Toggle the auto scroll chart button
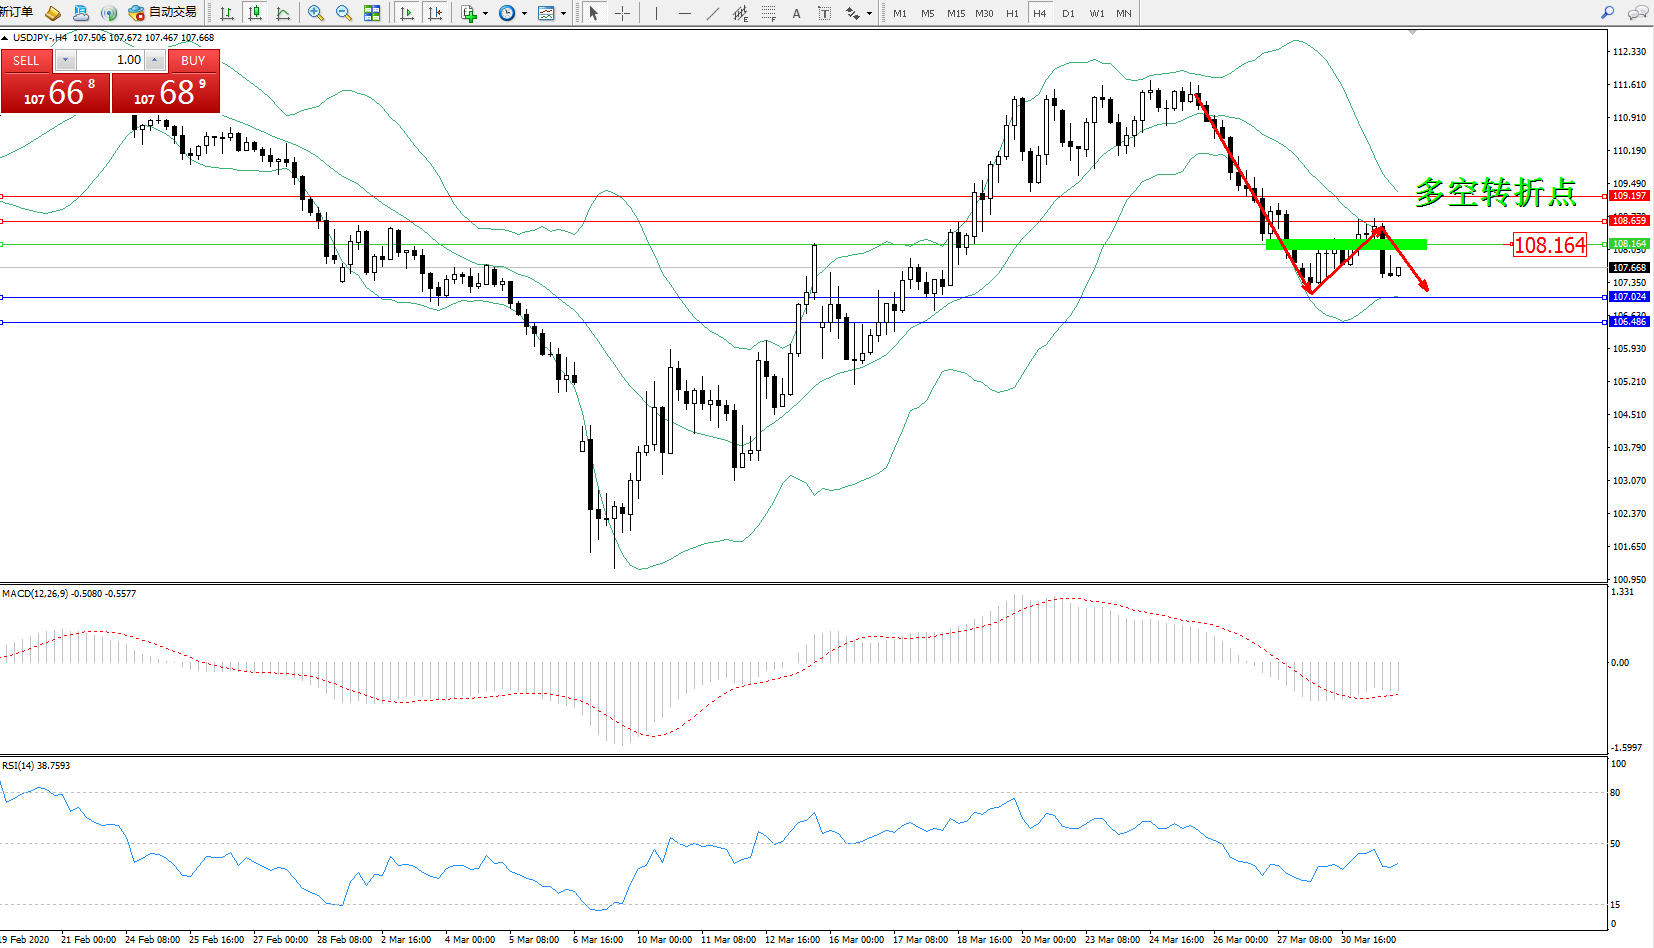Screen dimensions: 1654x948 pyautogui.click(x=406, y=13)
